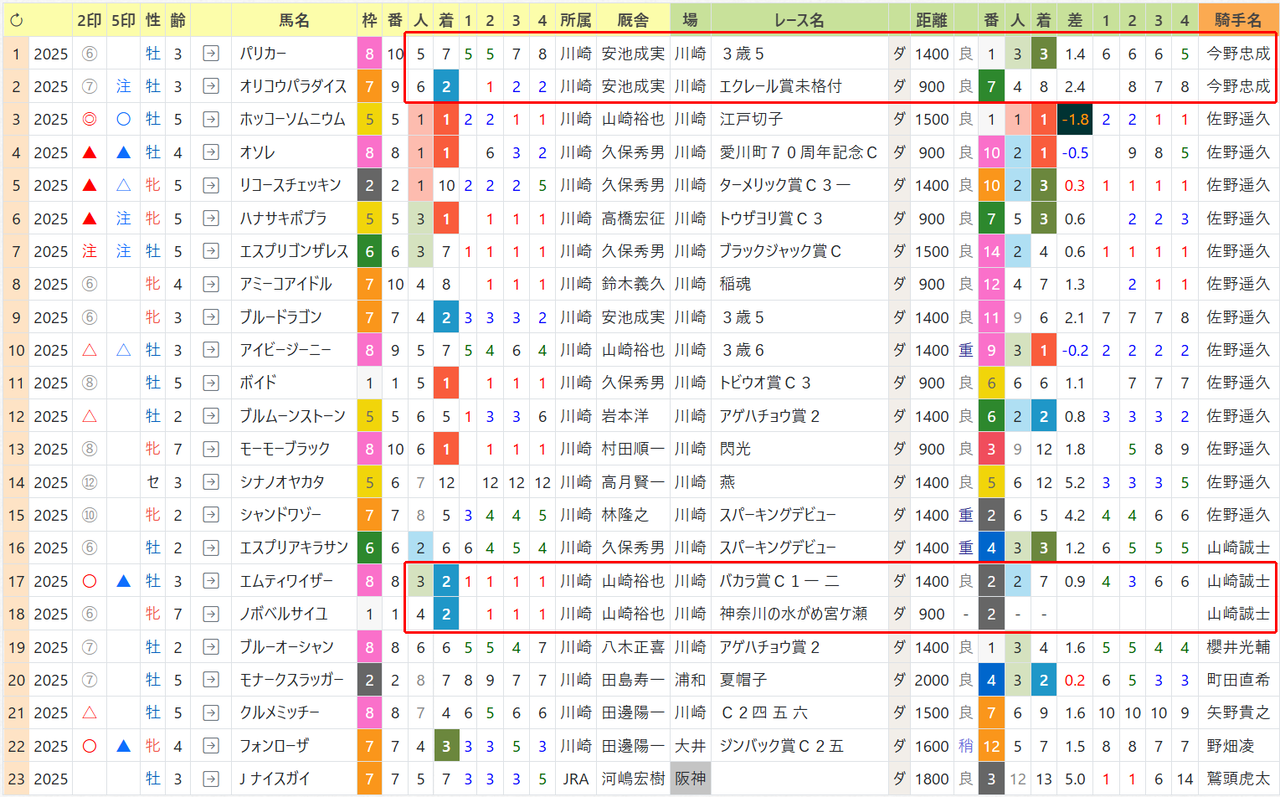Click the 差 column header

pyautogui.click(x=1075, y=19)
